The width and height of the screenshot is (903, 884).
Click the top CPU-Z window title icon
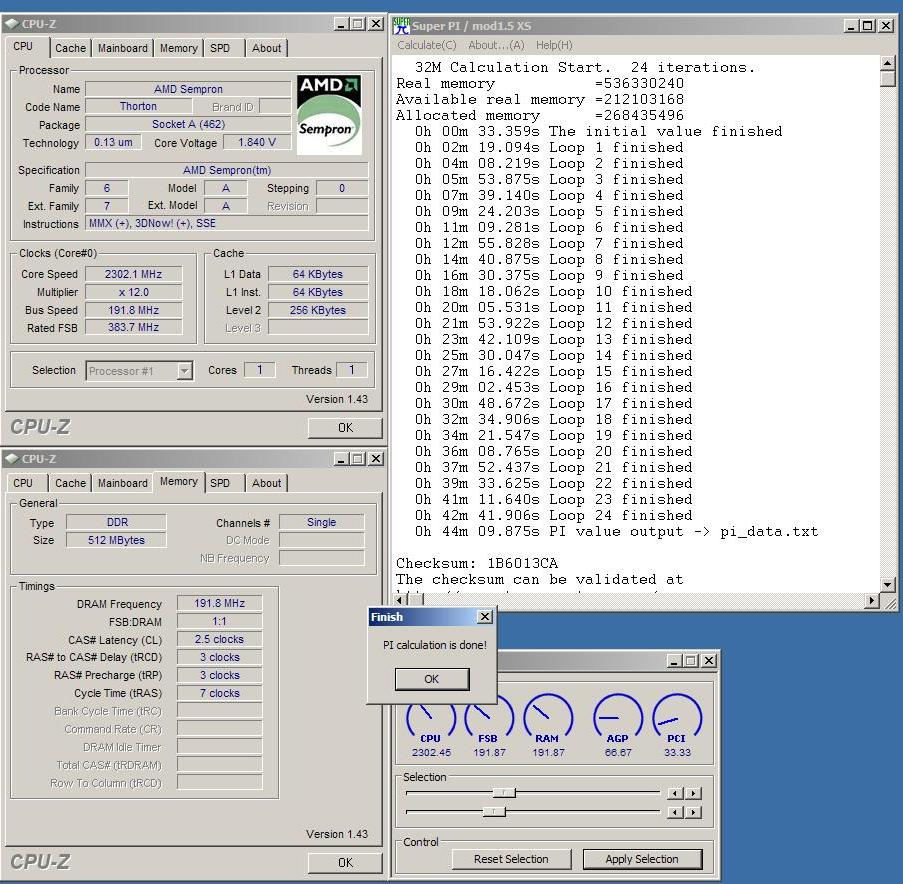coord(12,24)
